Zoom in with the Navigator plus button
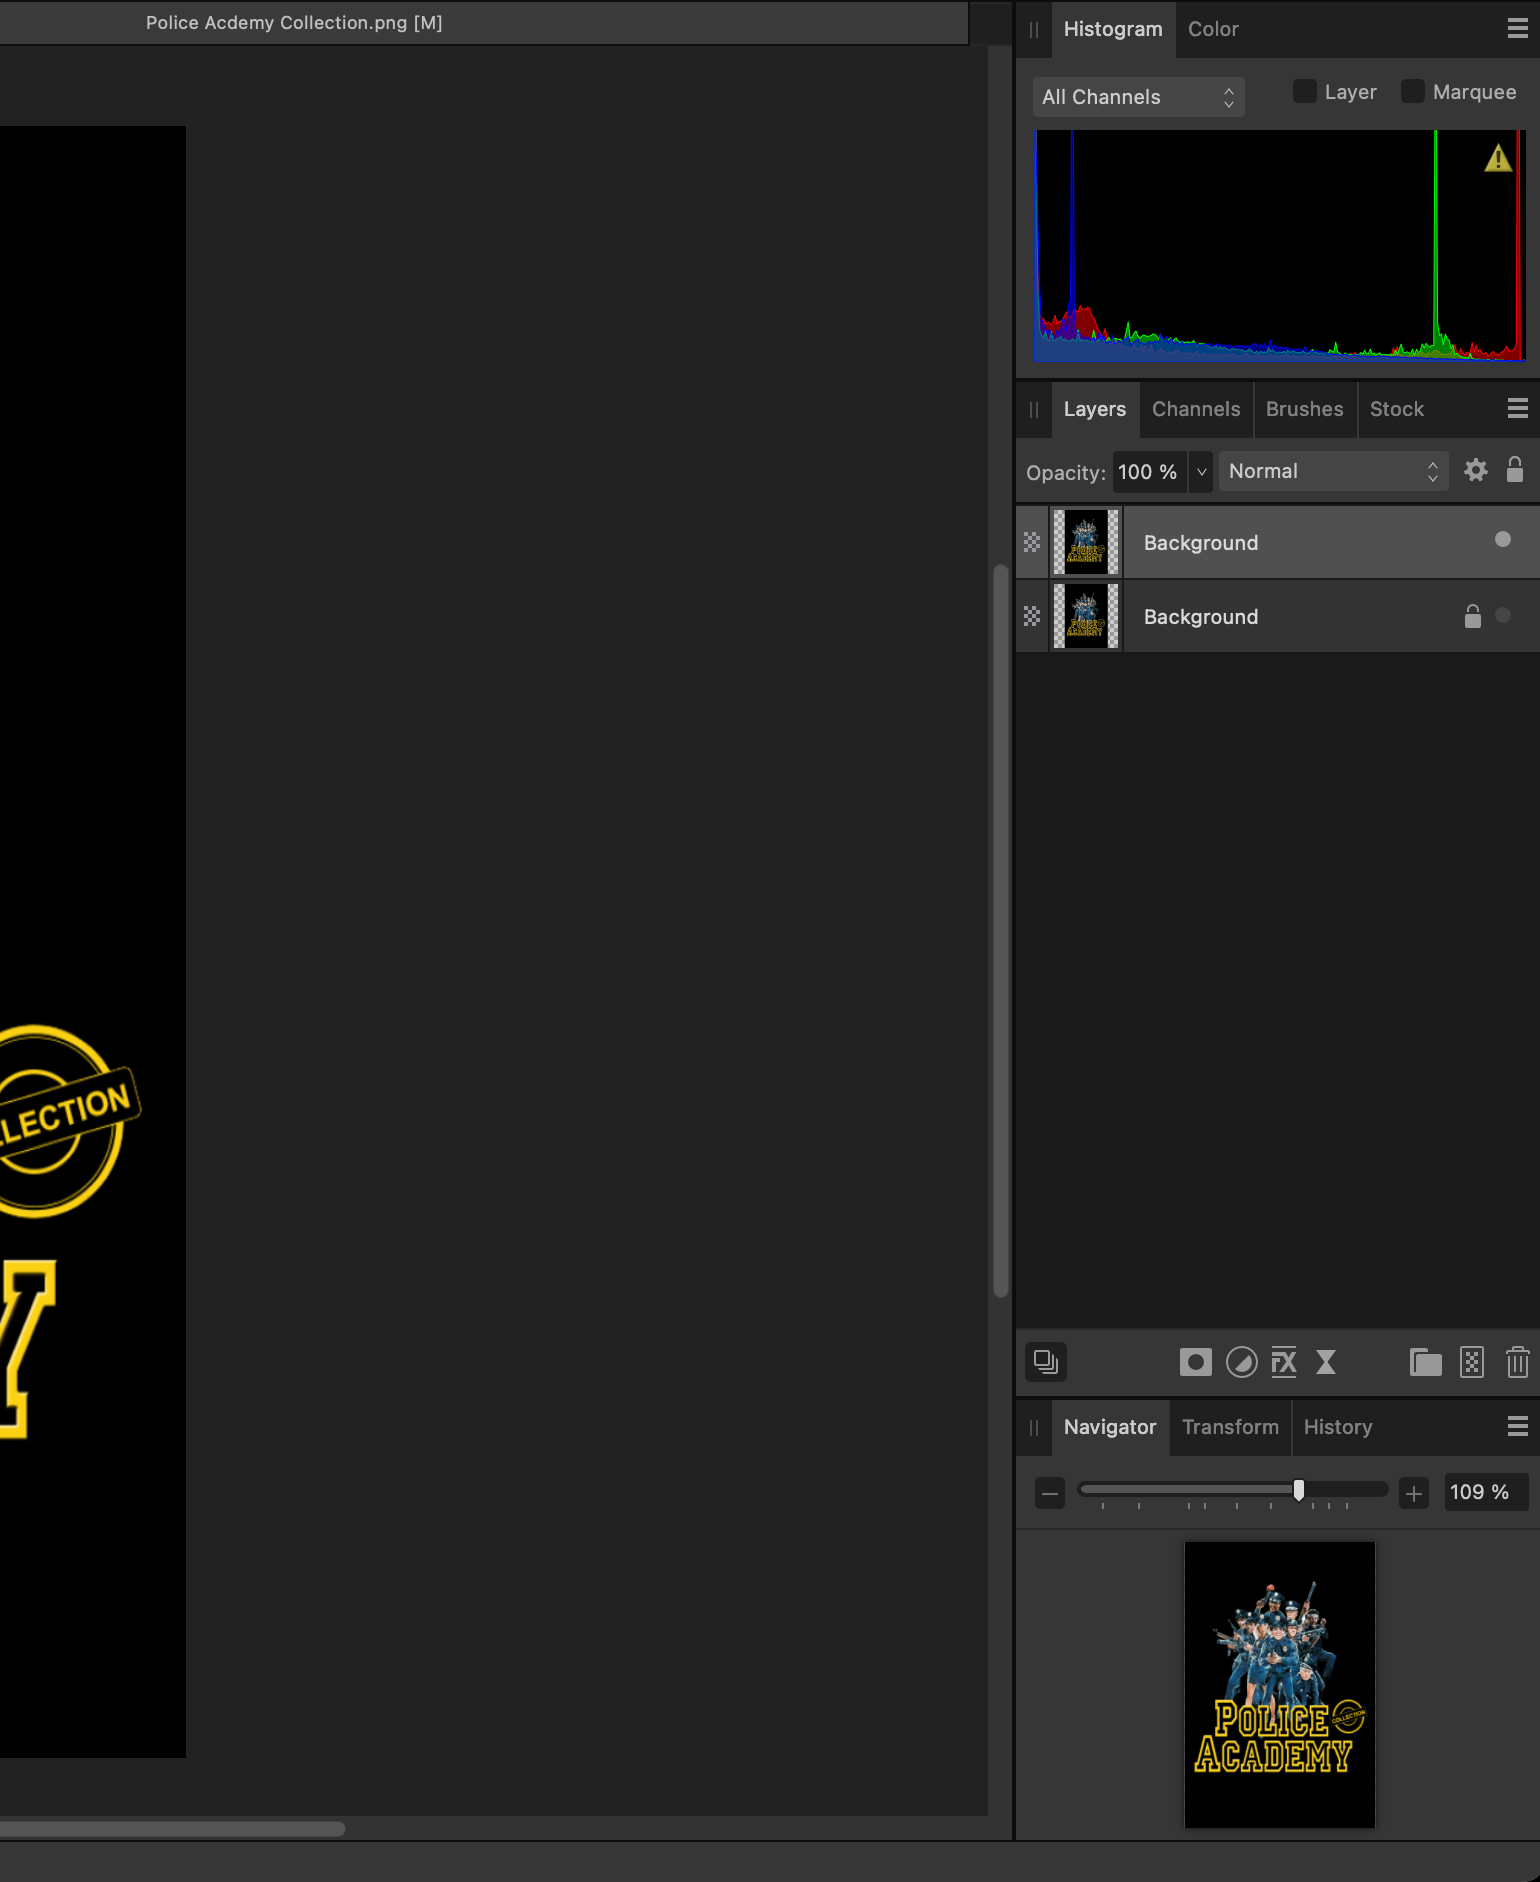 [x=1413, y=1494]
